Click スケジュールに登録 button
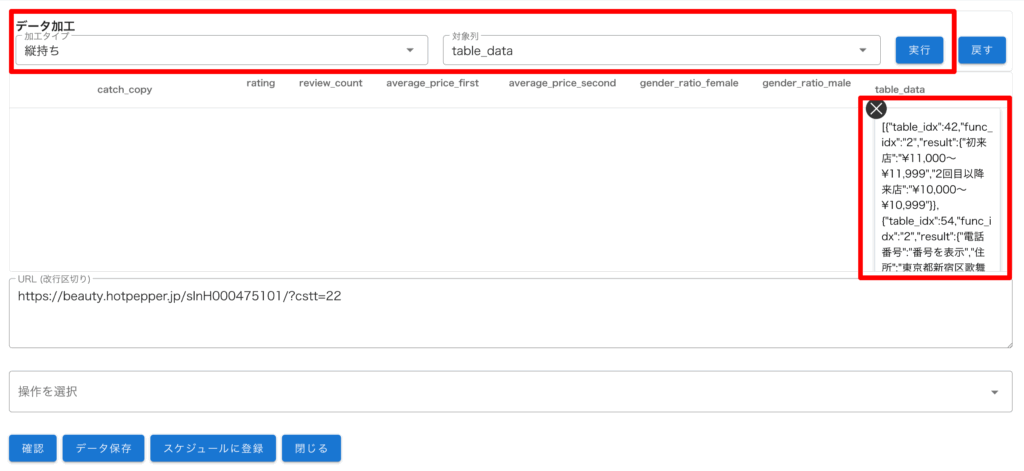This screenshot has width=1024, height=471. [x=213, y=448]
